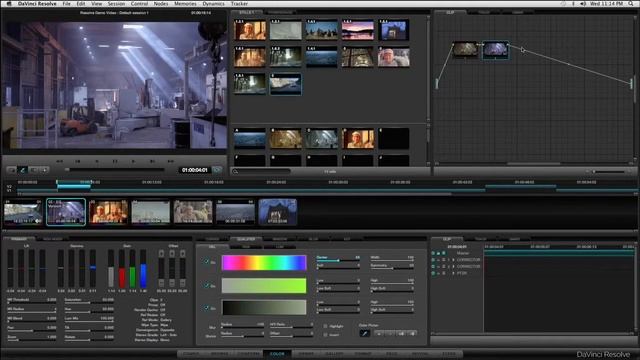Click the Color Picker eyedropper icon
The width and height of the screenshot is (640, 360).
point(364,333)
